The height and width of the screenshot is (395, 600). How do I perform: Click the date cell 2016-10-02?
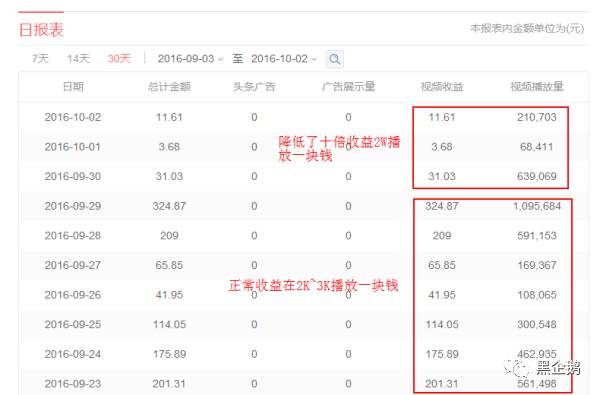coord(73,117)
